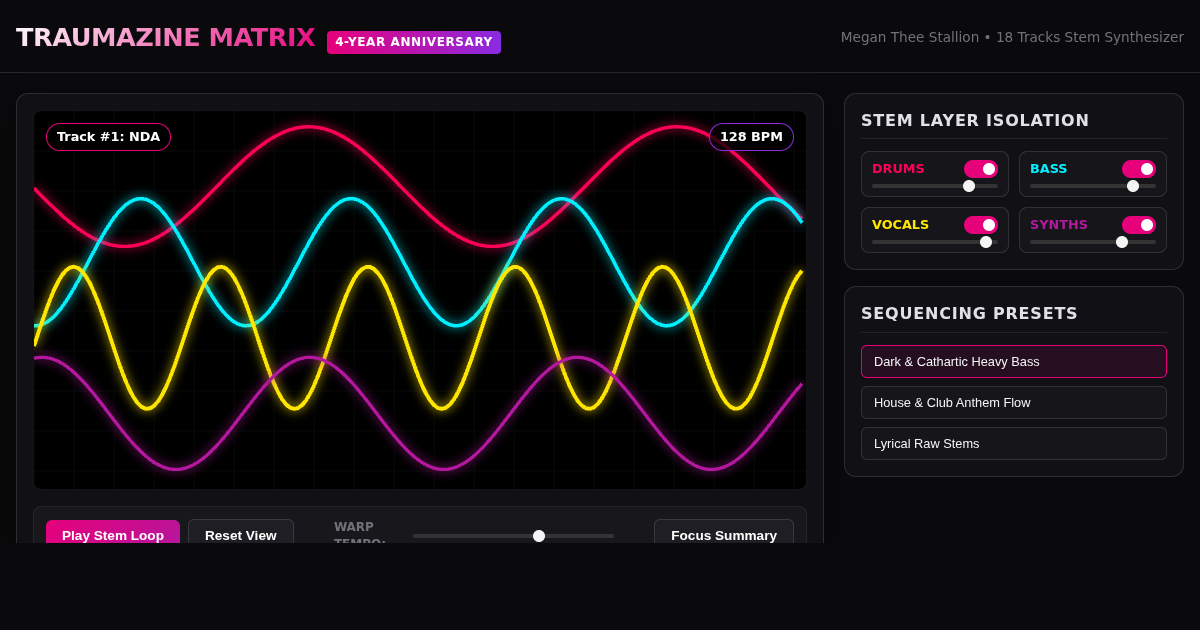Click the 128 BPM badge
Image resolution: width=1200 pixels, height=630 pixels.
[x=751, y=137]
